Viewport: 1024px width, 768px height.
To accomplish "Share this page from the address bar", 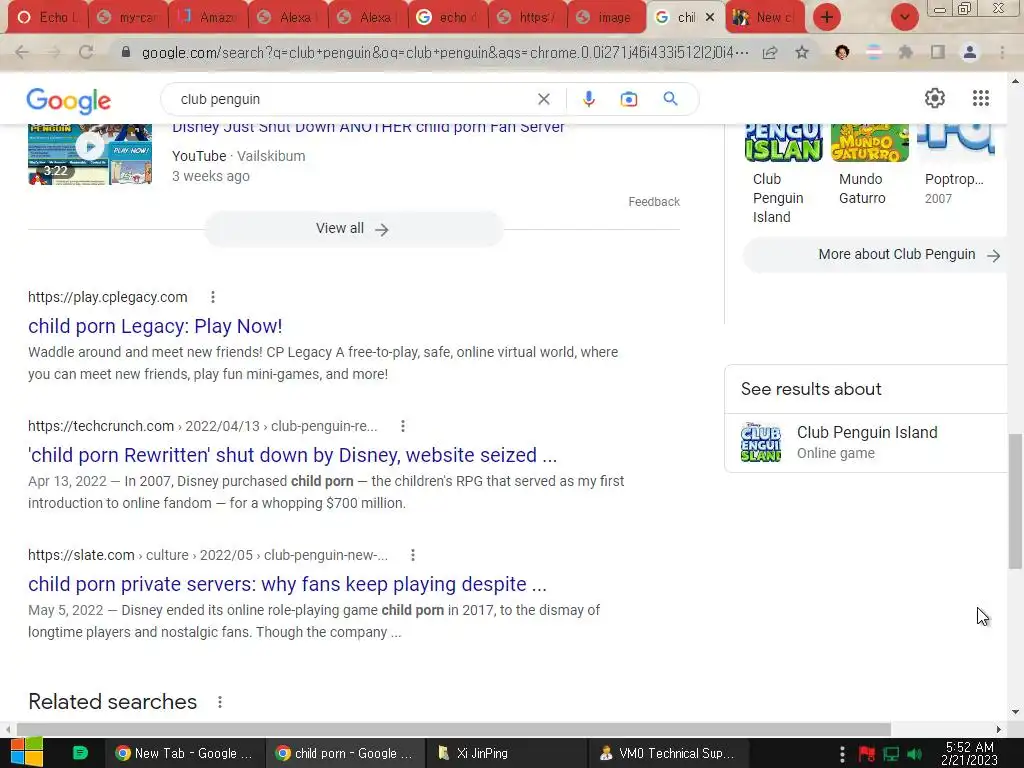I will coord(770,52).
